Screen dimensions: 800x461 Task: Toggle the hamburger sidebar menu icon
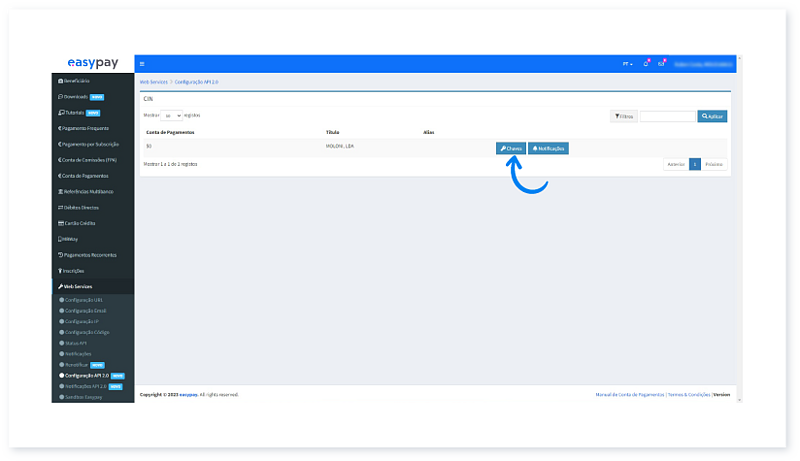pos(142,64)
